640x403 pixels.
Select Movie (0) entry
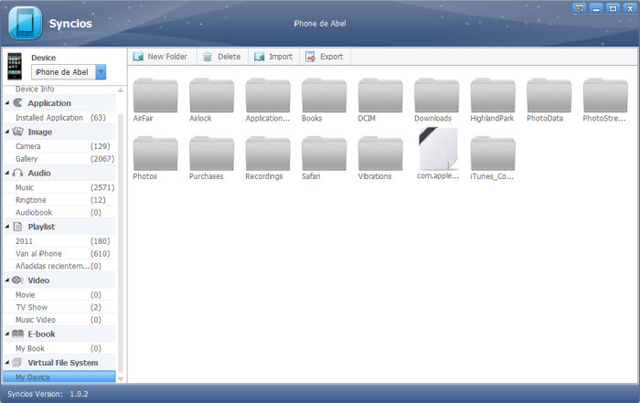click(60, 295)
